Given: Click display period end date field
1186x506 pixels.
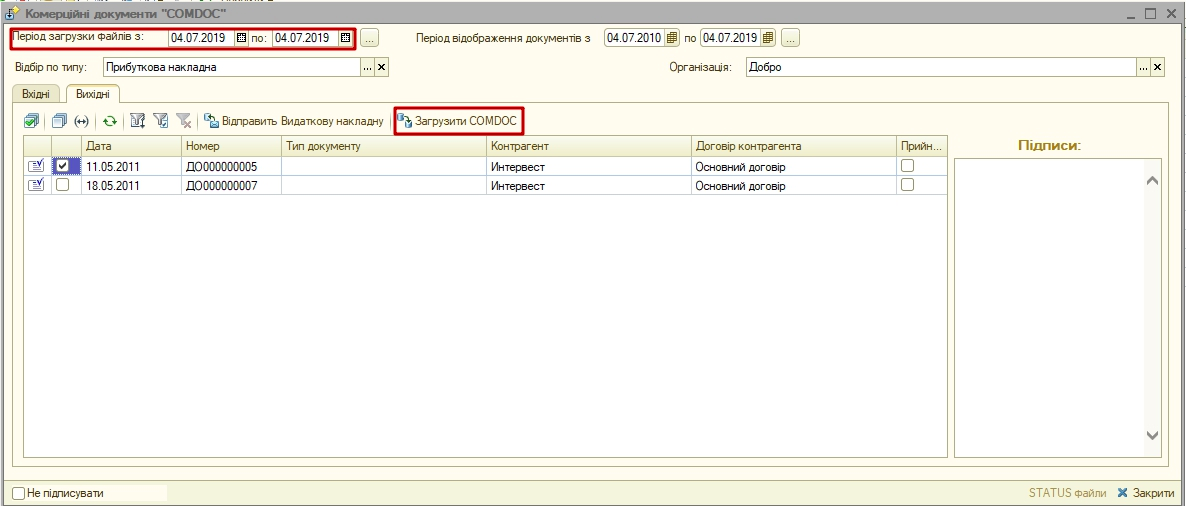Looking at the screenshot, I should pos(731,38).
